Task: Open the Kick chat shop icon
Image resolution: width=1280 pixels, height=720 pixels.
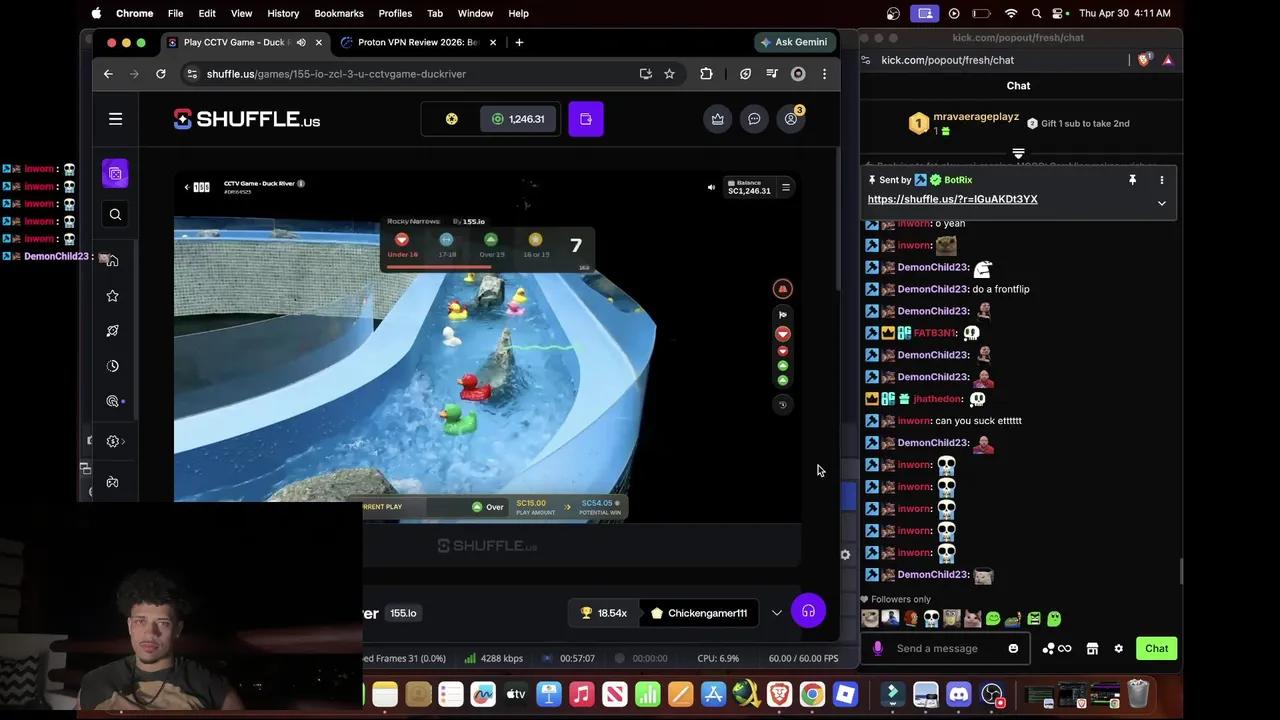Action: [1092, 648]
